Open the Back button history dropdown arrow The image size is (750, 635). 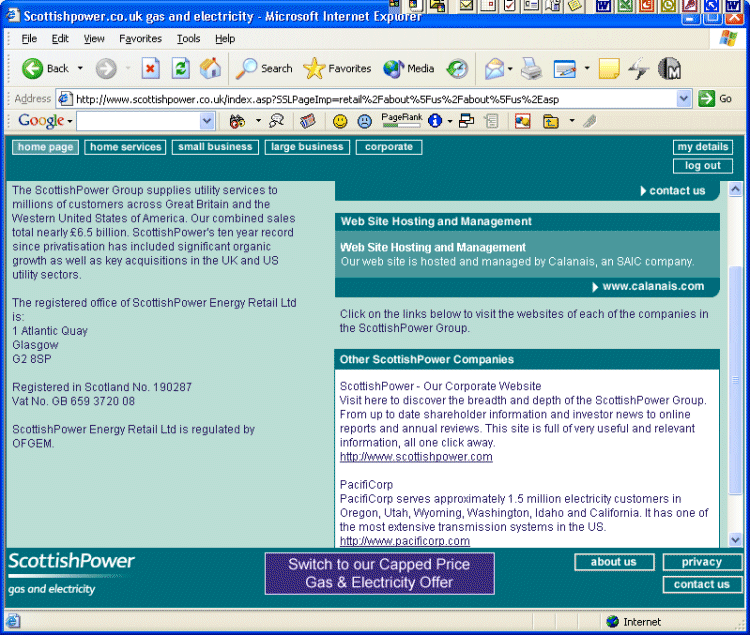coord(80,68)
